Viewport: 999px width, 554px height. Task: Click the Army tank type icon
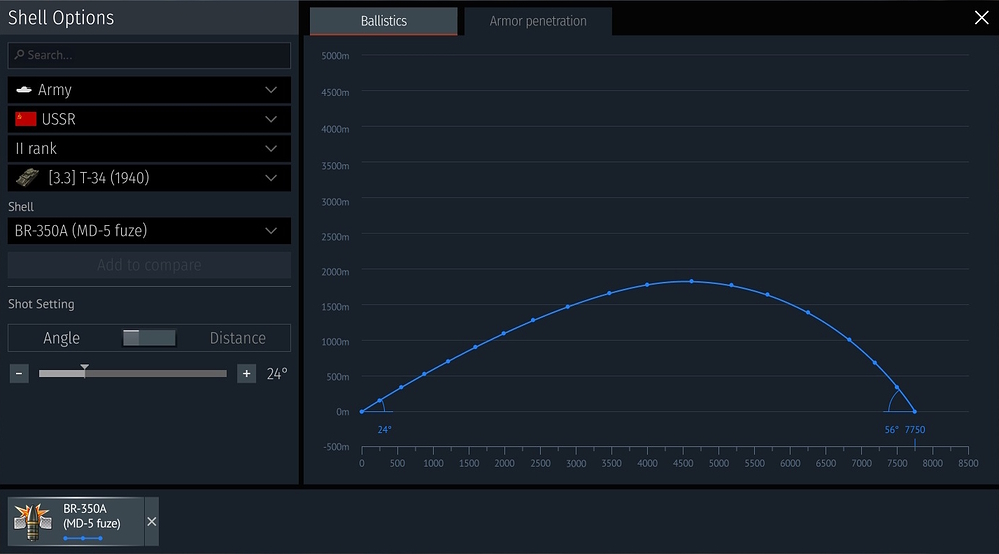click(x=25, y=90)
